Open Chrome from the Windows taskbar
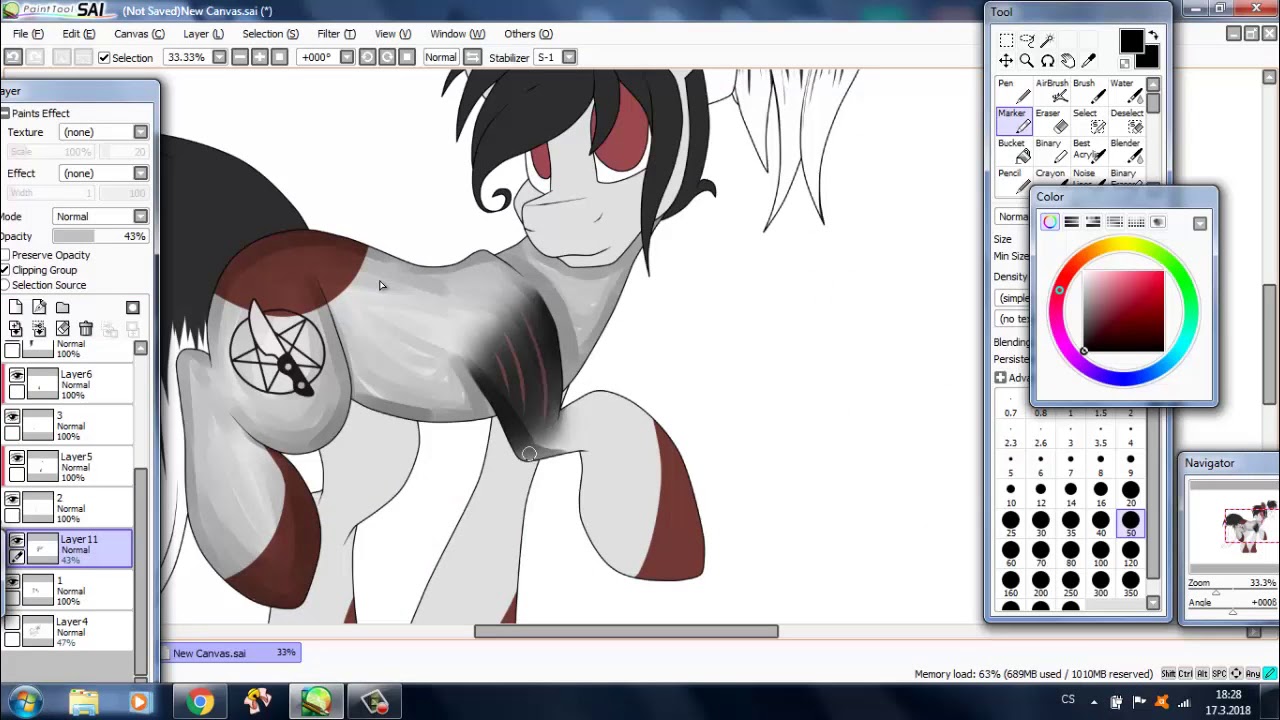Screen dimensions: 1280x720 pyautogui.click(x=200, y=702)
